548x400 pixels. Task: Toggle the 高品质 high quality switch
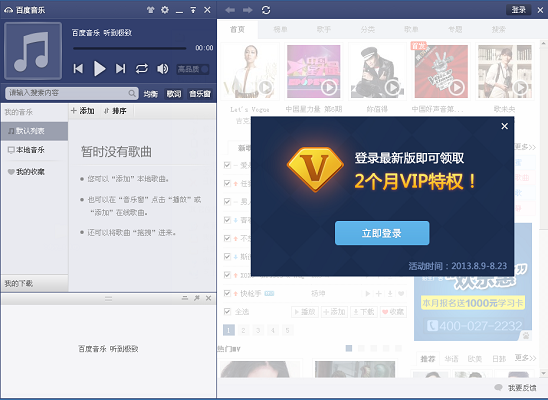click(193, 69)
